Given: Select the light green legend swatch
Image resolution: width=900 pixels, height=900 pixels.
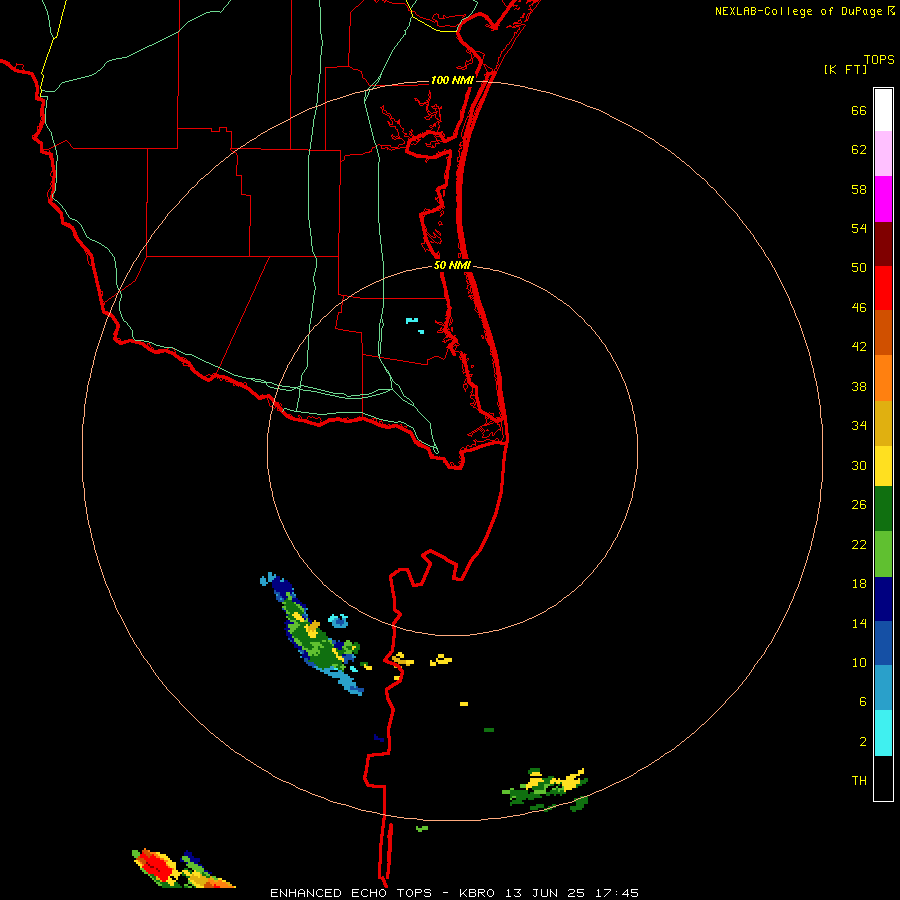Looking at the screenshot, I should pos(883,554).
